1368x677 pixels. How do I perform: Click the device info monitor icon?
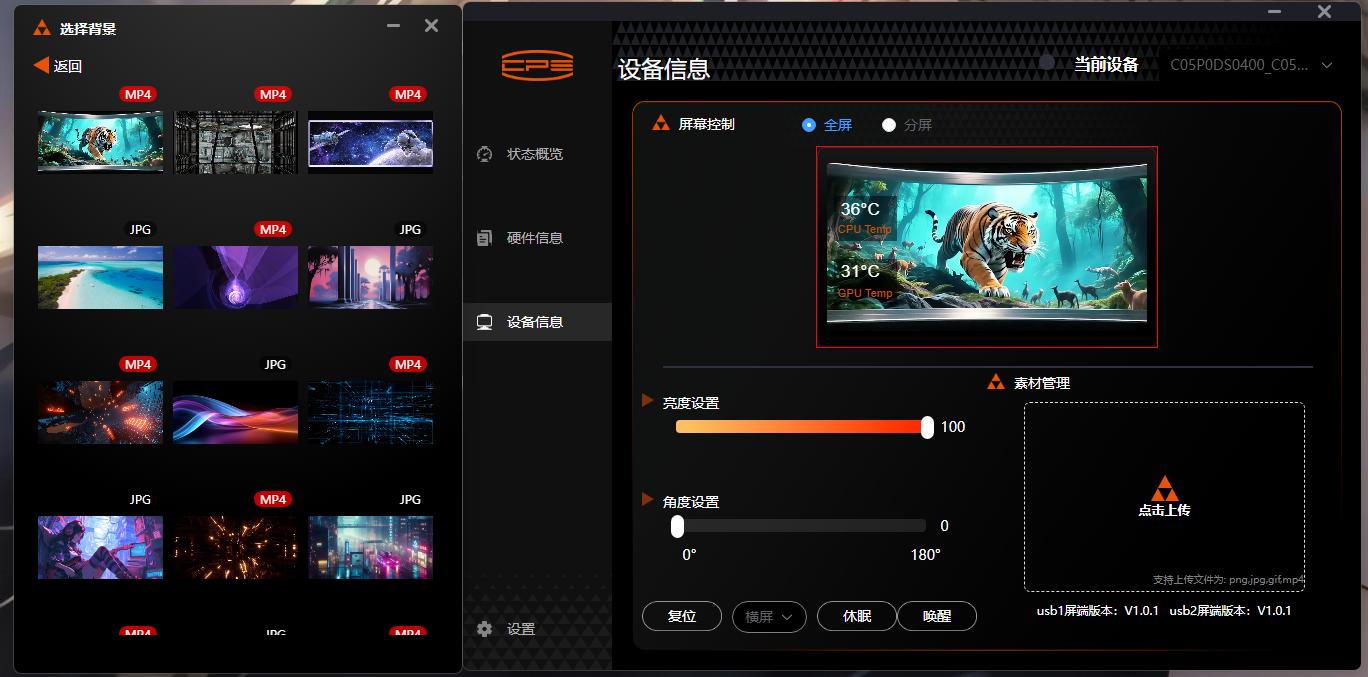[485, 322]
